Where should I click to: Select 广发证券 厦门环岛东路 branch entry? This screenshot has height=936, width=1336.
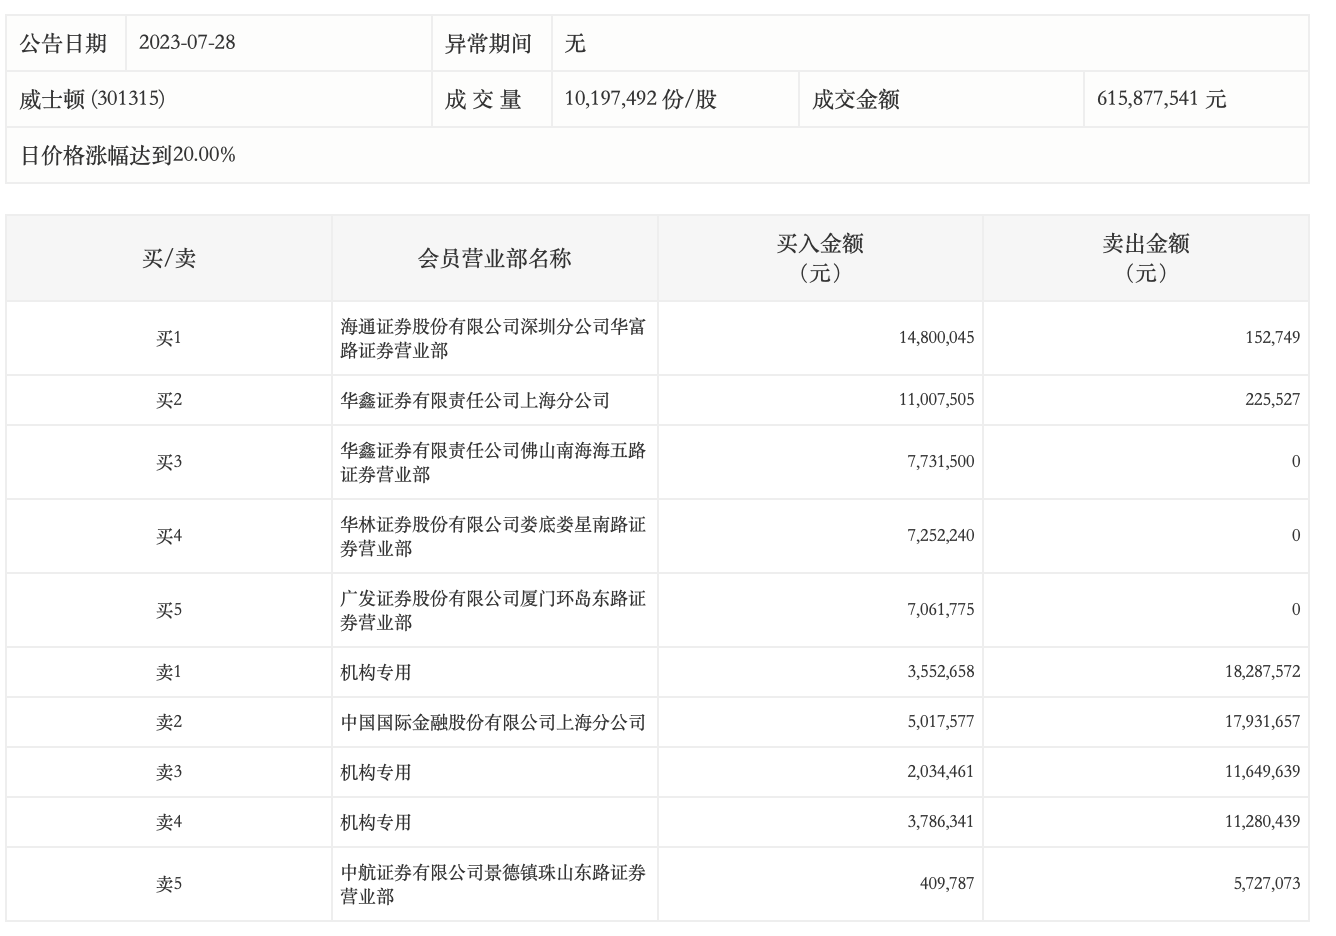point(493,610)
